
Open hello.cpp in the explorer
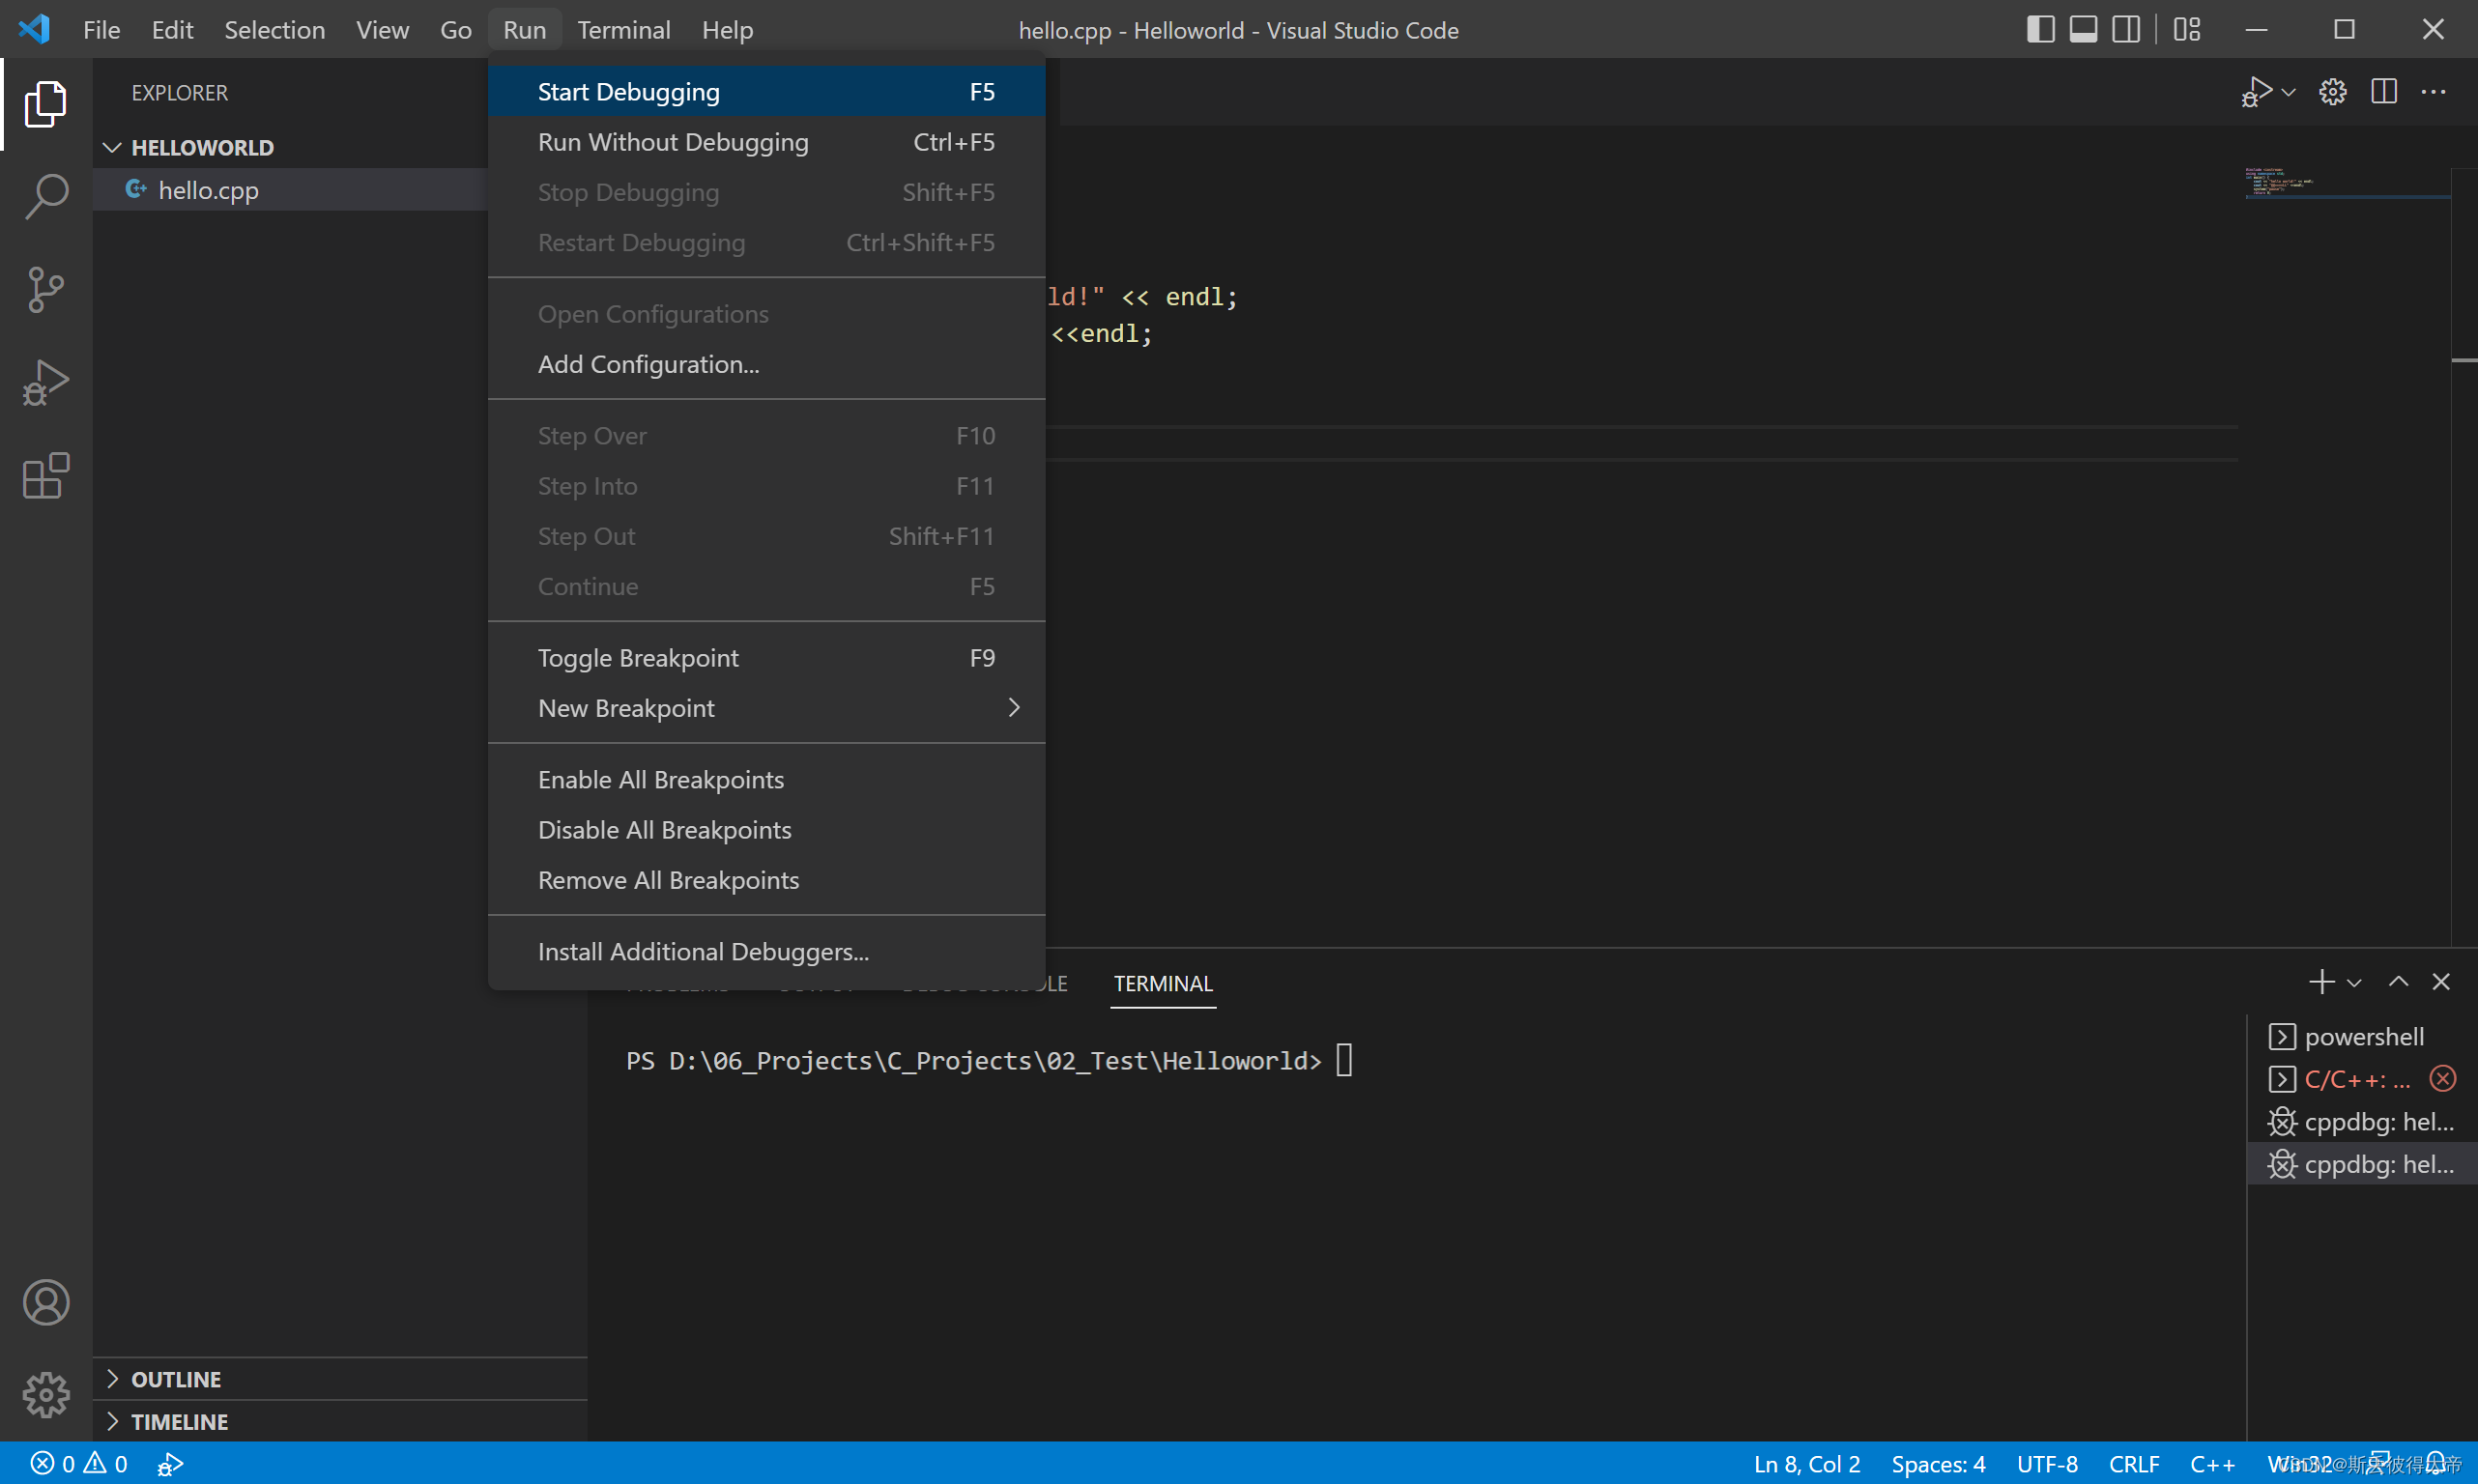290,190
